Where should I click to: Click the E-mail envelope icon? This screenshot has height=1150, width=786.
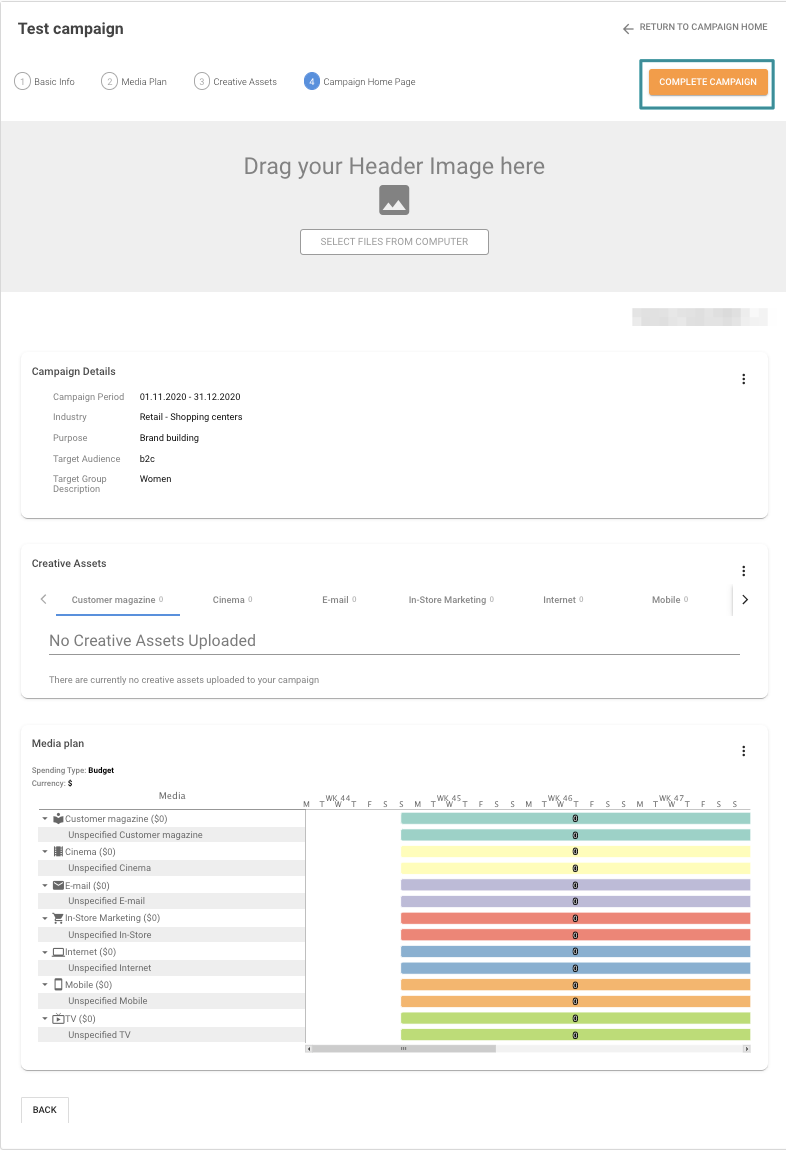(59, 885)
